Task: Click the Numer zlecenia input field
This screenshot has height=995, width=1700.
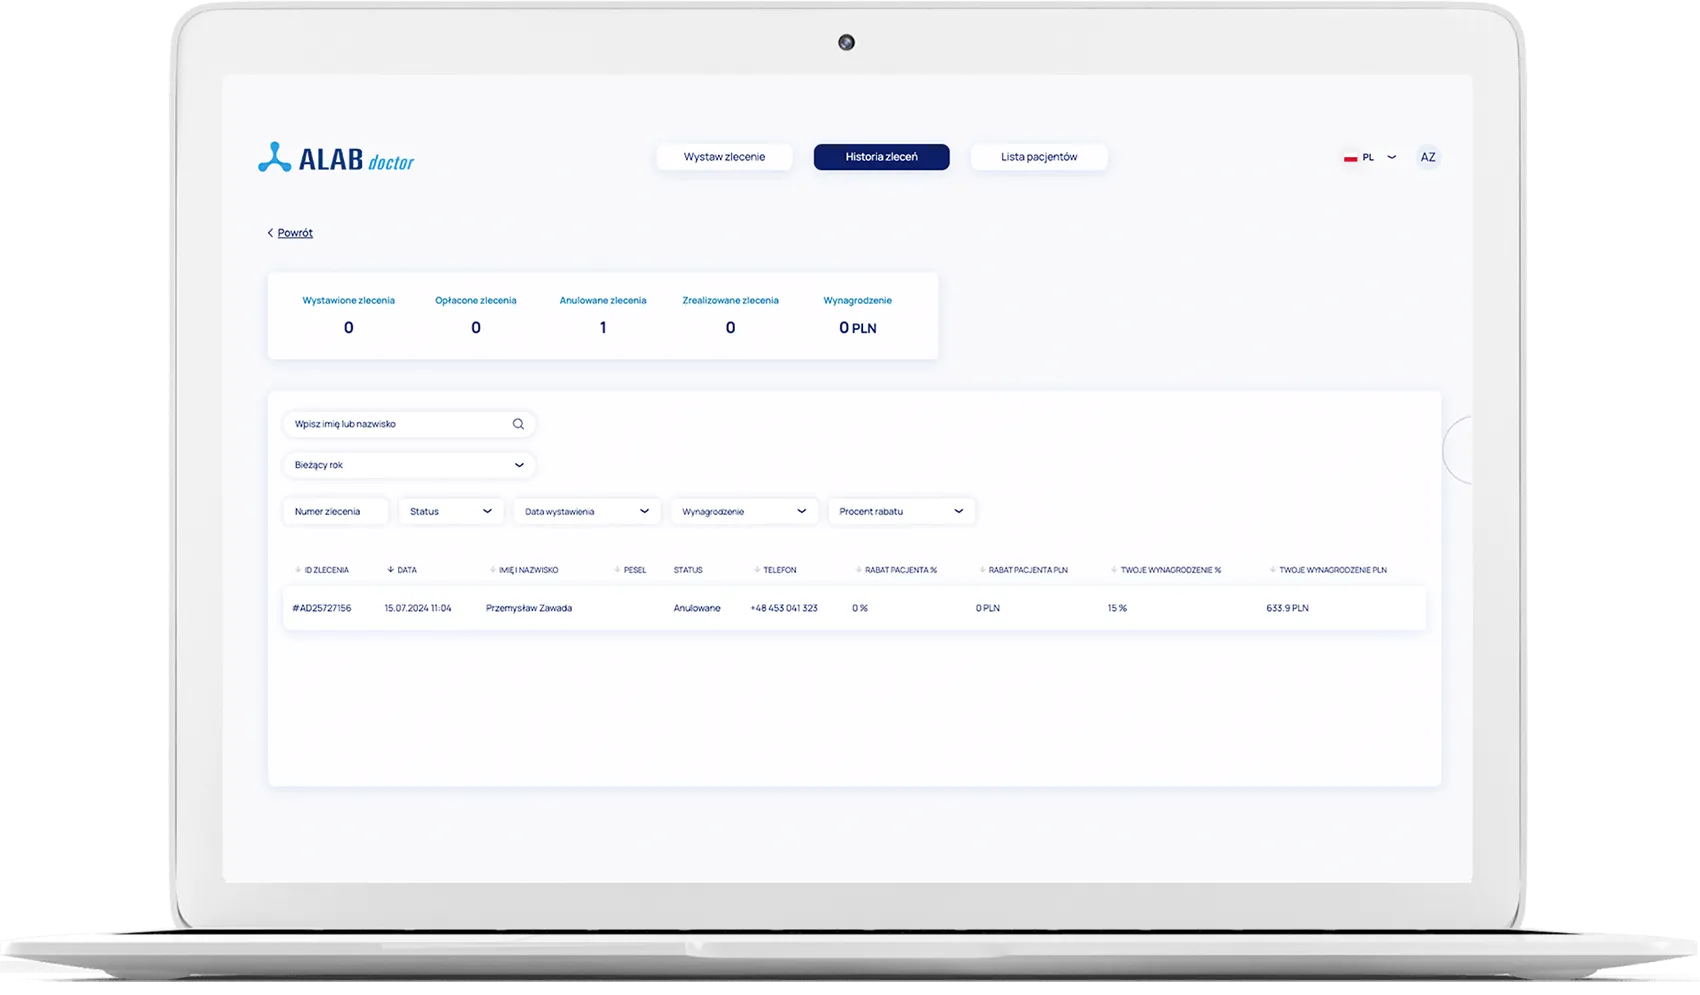Action: click(x=335, y=511)
